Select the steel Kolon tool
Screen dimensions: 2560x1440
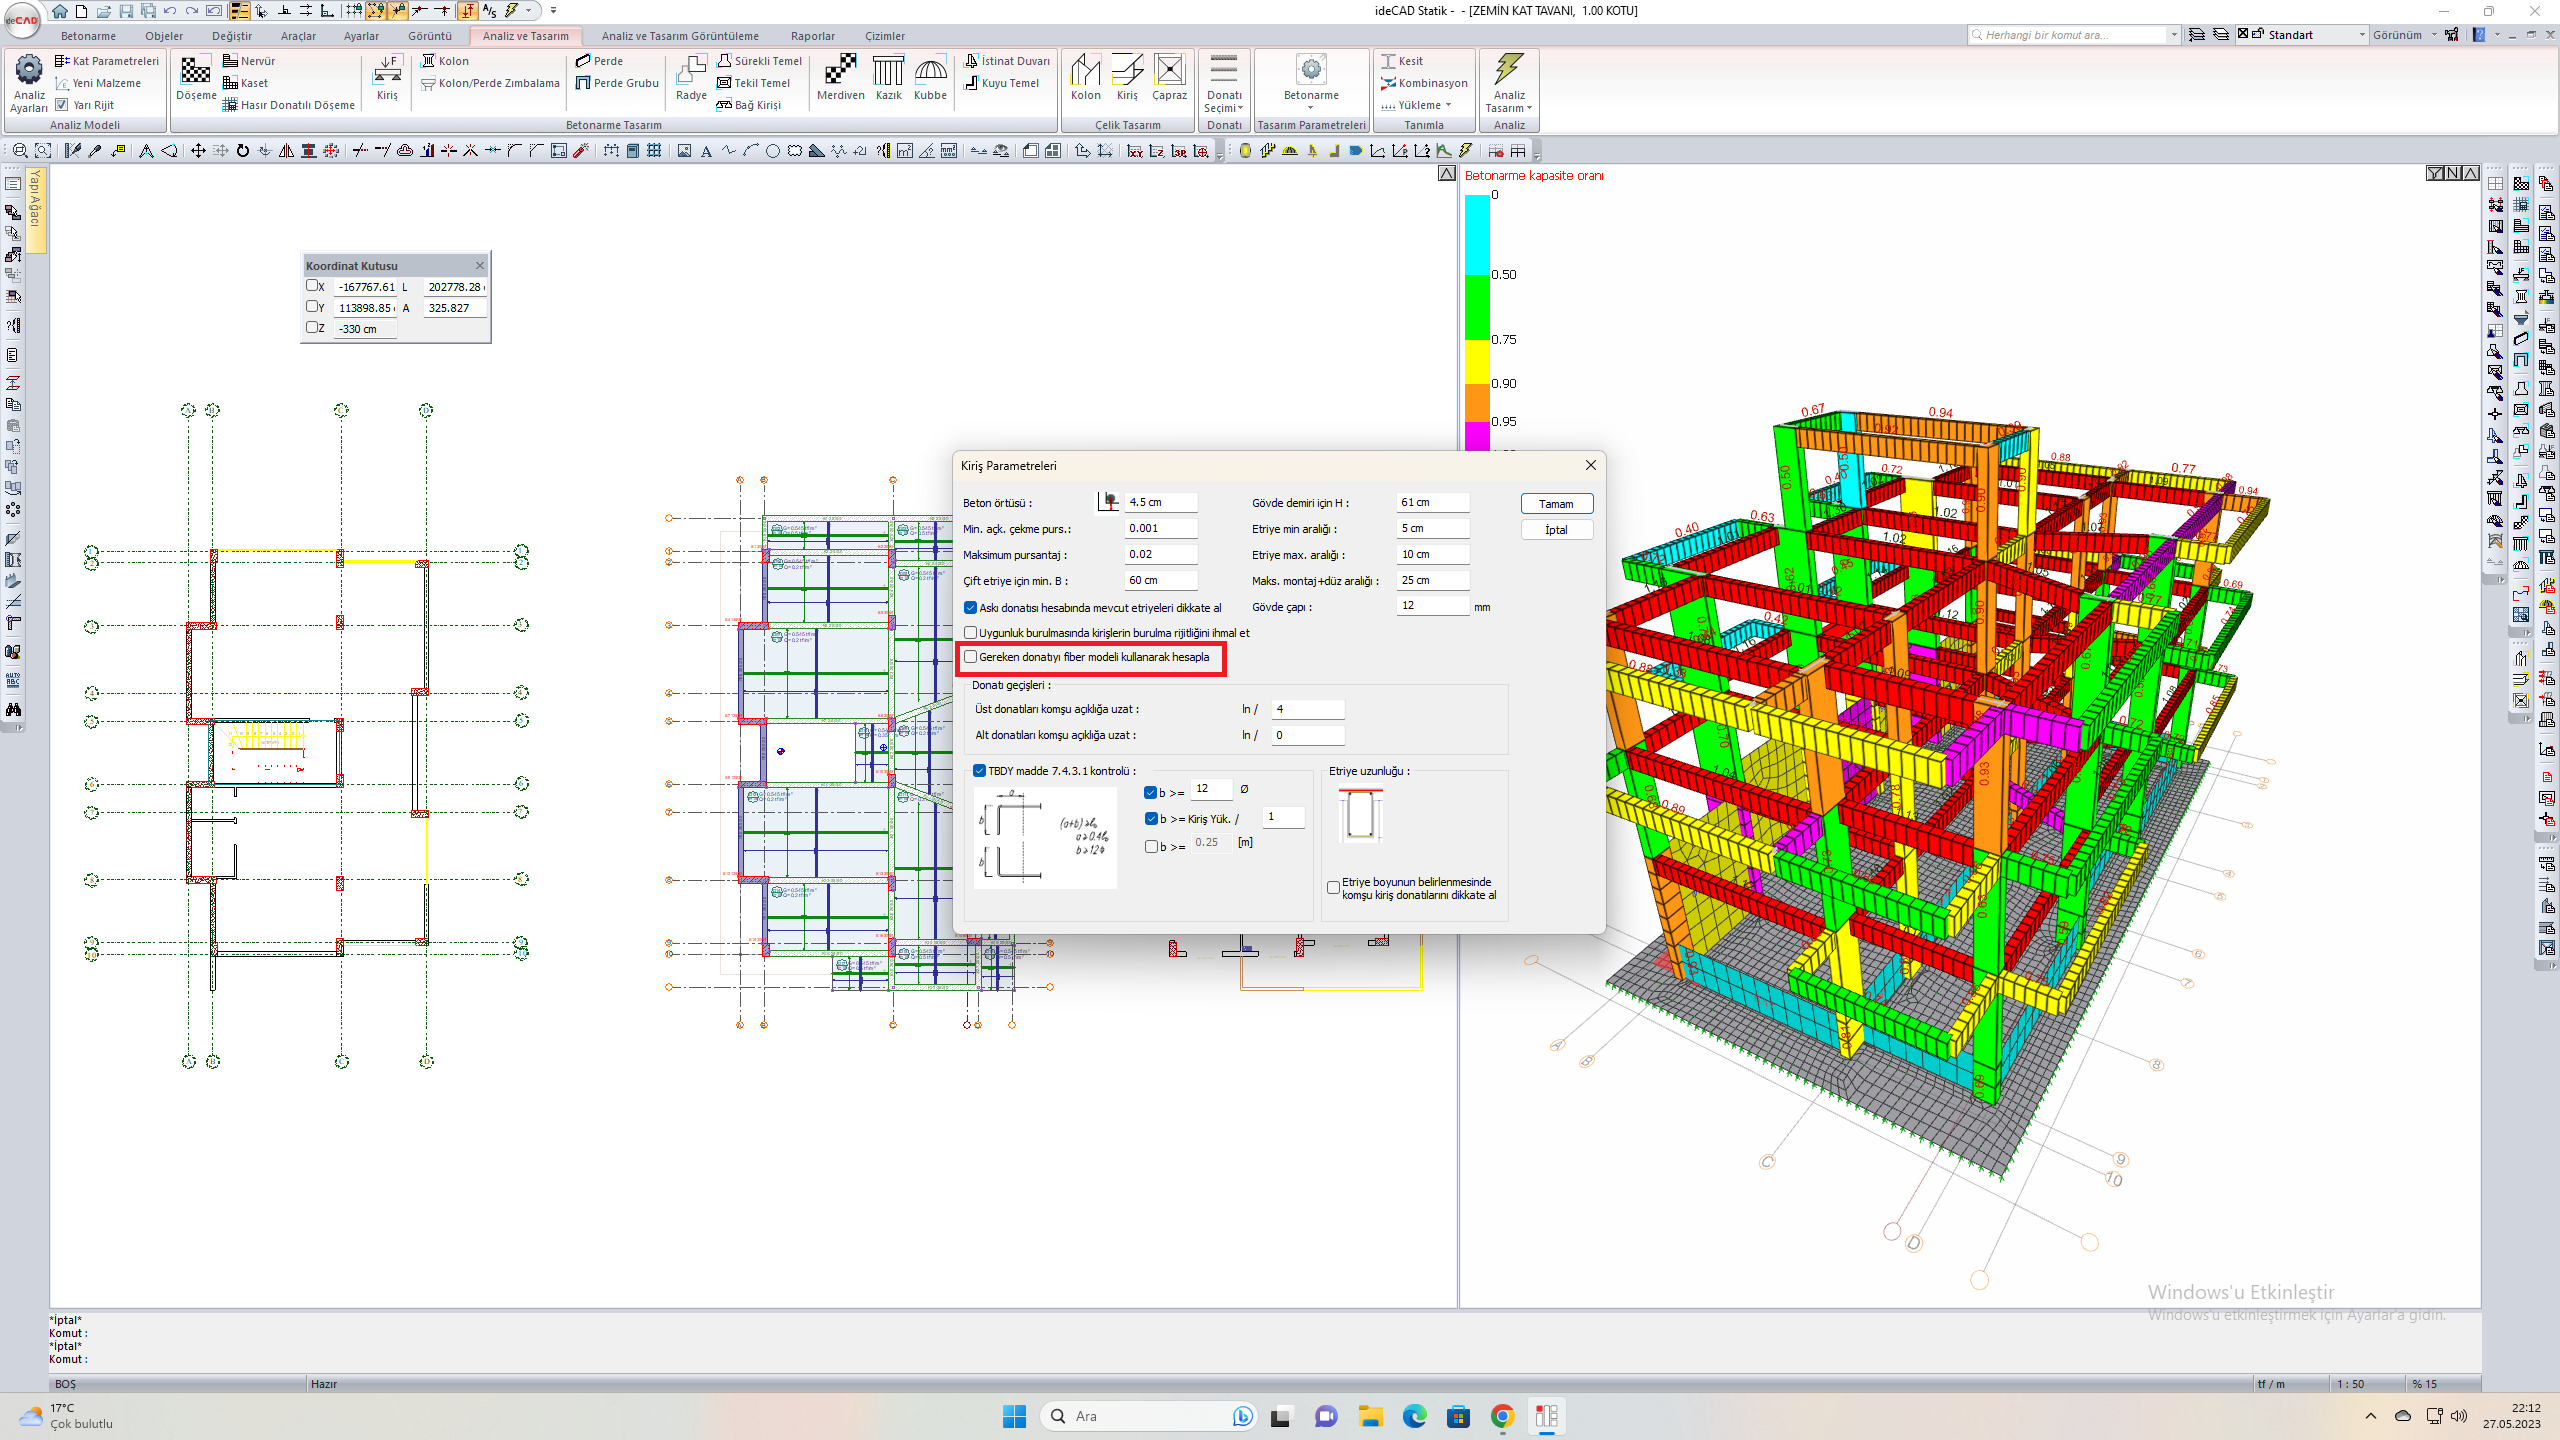(1085, 78)
